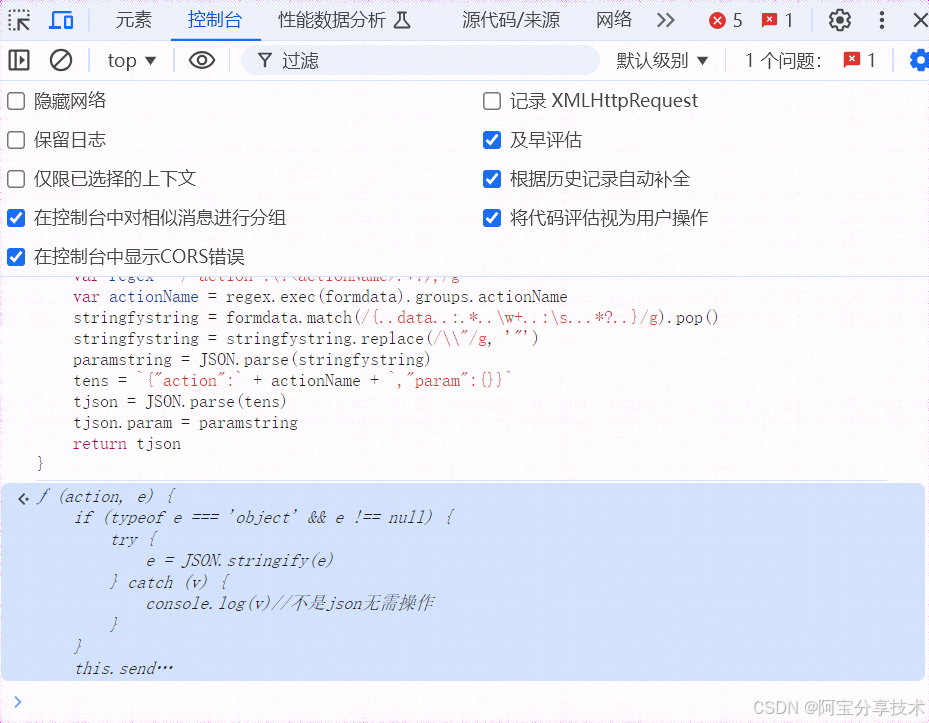Uncheck 将代码评估视为用户操作 checkbox

[492, 218]
